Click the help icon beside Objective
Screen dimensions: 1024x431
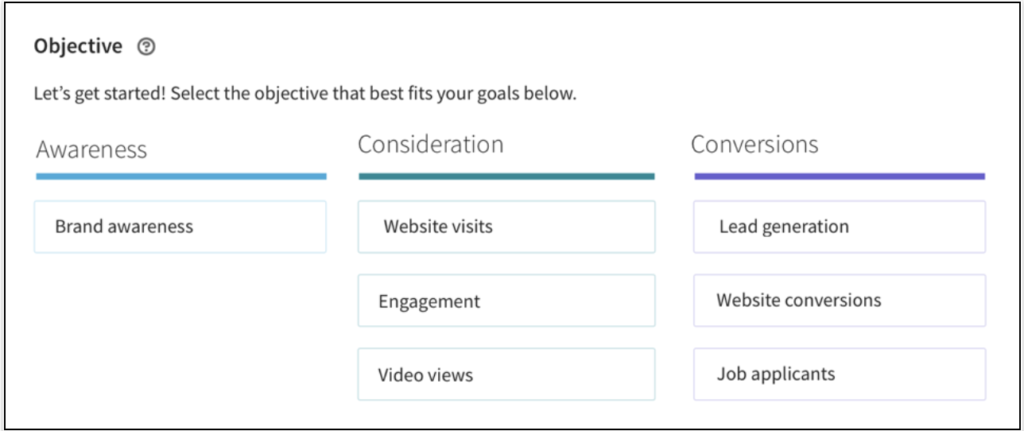[147, 46]
